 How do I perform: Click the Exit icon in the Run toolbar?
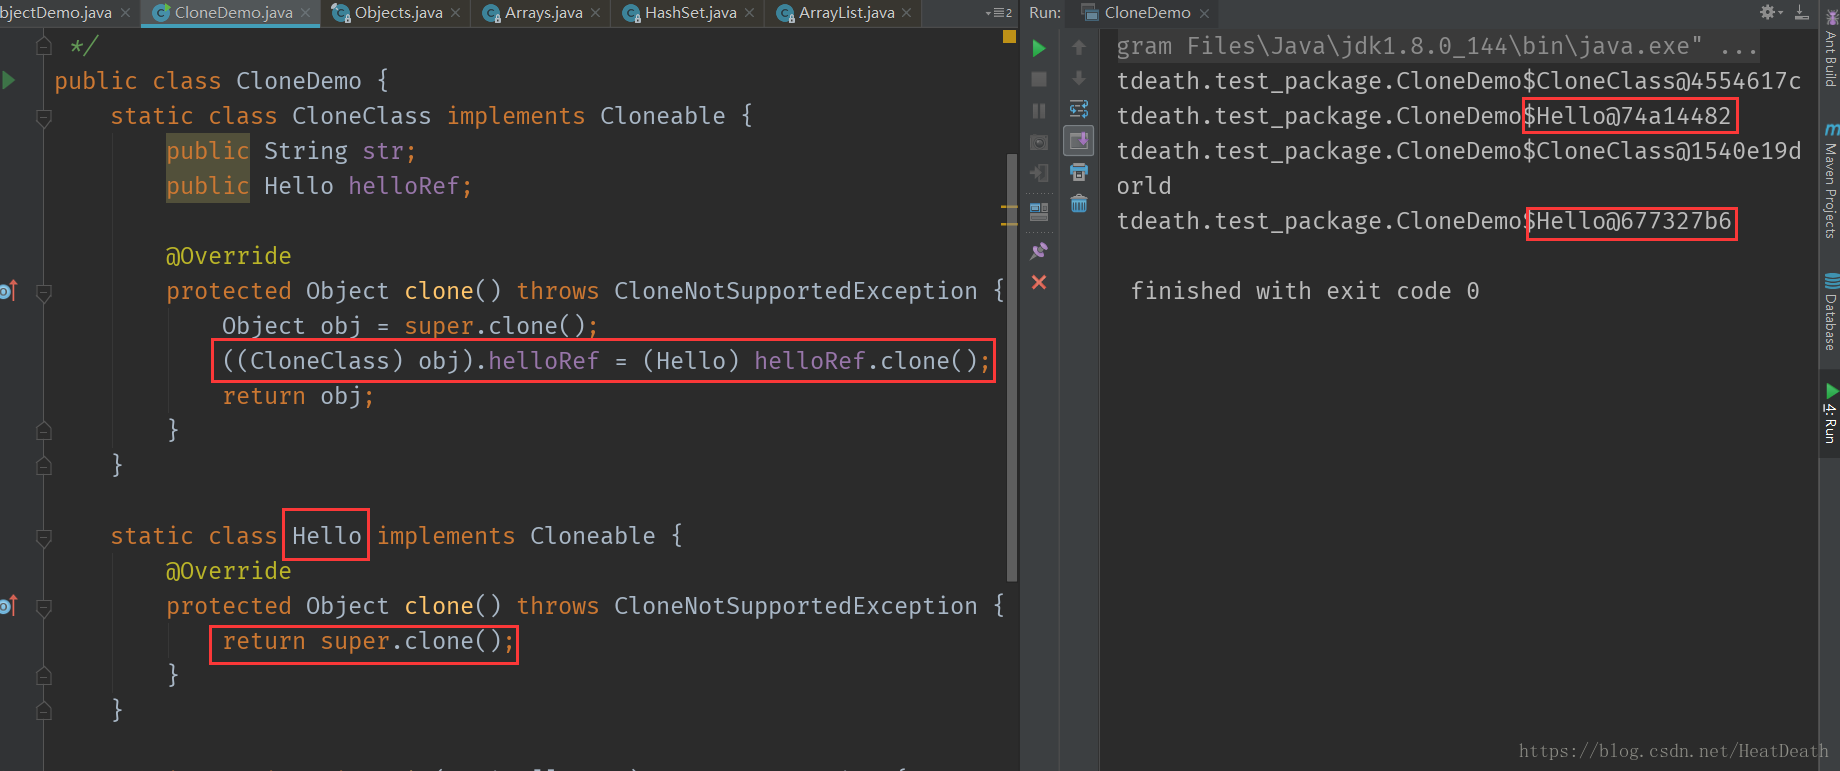click(x=1039, y=173)
